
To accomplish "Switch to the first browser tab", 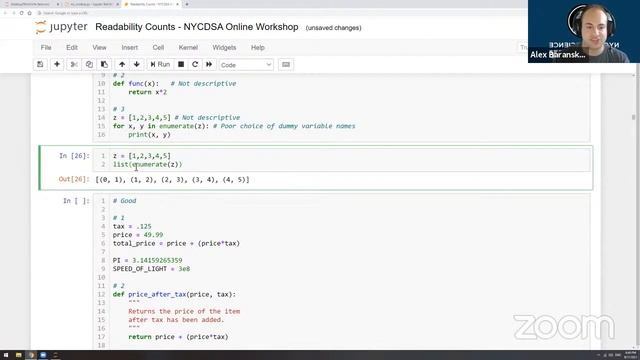I will click(31, 4).
